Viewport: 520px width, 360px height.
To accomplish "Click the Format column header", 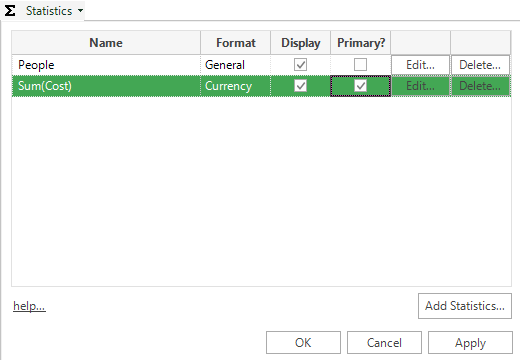I will click(x=236, y=43).
